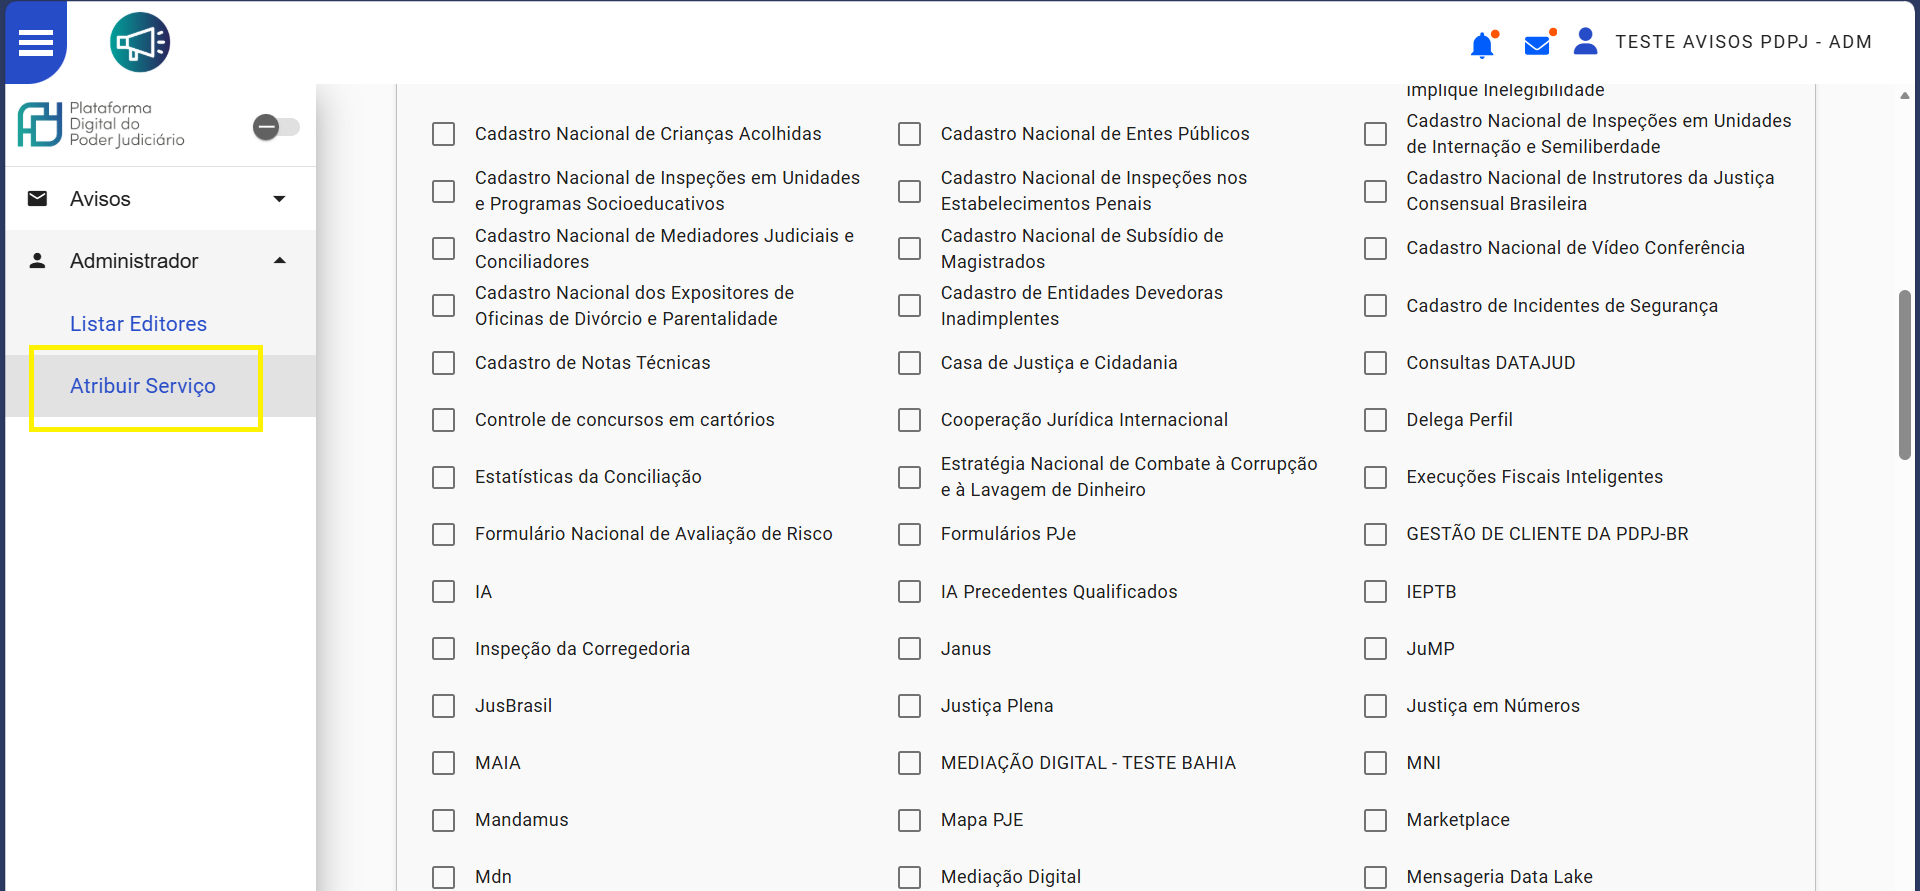The width and height of the screenshot is (1920, 891).
Task: Click the Administrador person icon in sidebar
Action: [38, 261]
